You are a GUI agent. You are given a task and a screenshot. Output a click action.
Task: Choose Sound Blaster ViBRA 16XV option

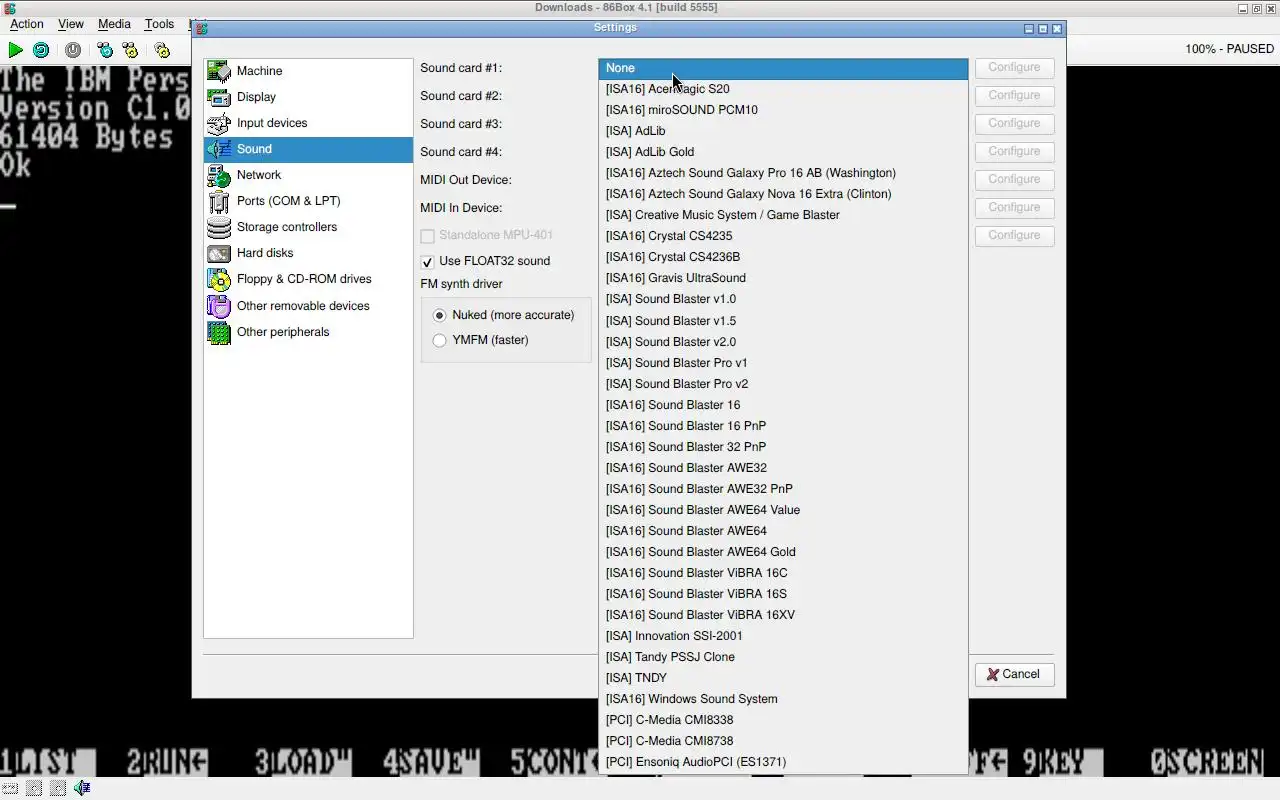[783, 615]
